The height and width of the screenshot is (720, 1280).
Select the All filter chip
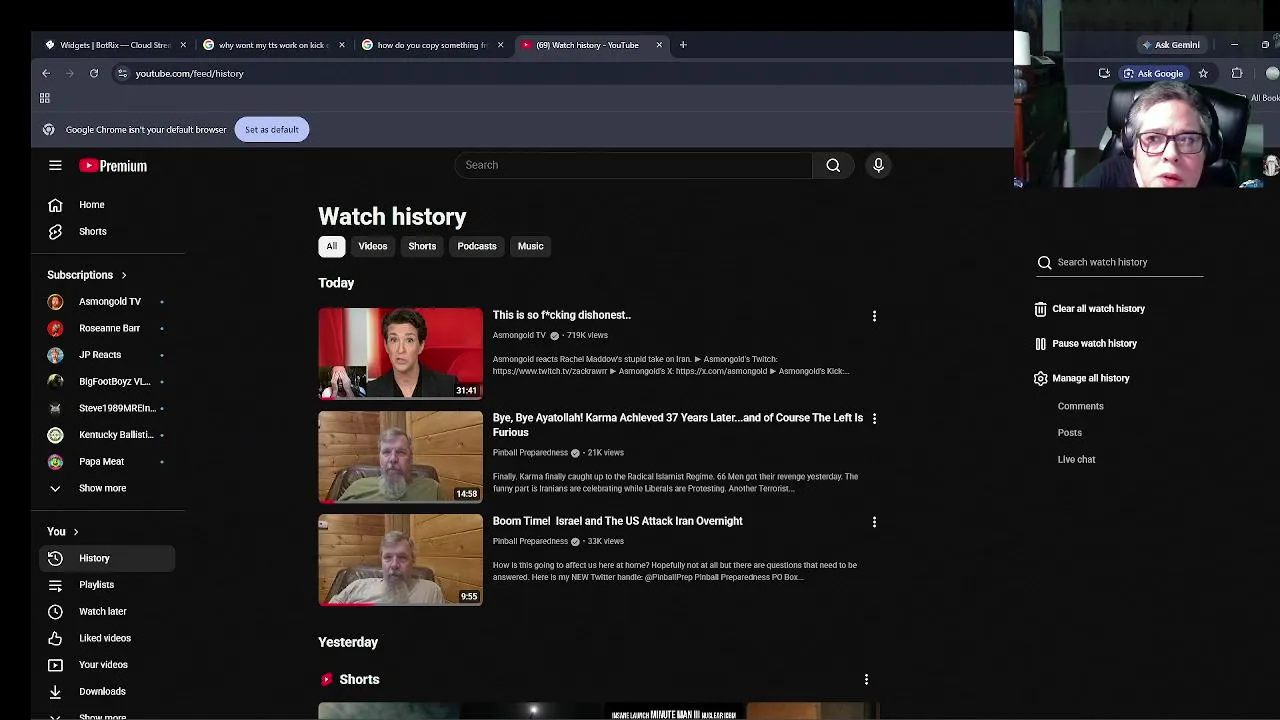[x=331, y=246]
